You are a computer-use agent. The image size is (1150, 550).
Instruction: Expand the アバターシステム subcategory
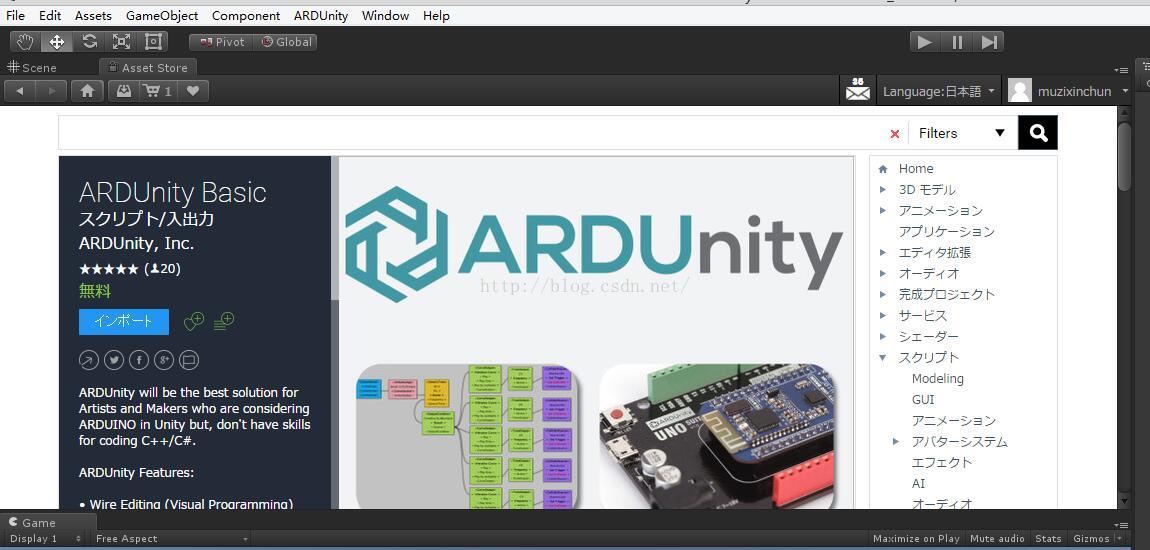tap(896, 441)
